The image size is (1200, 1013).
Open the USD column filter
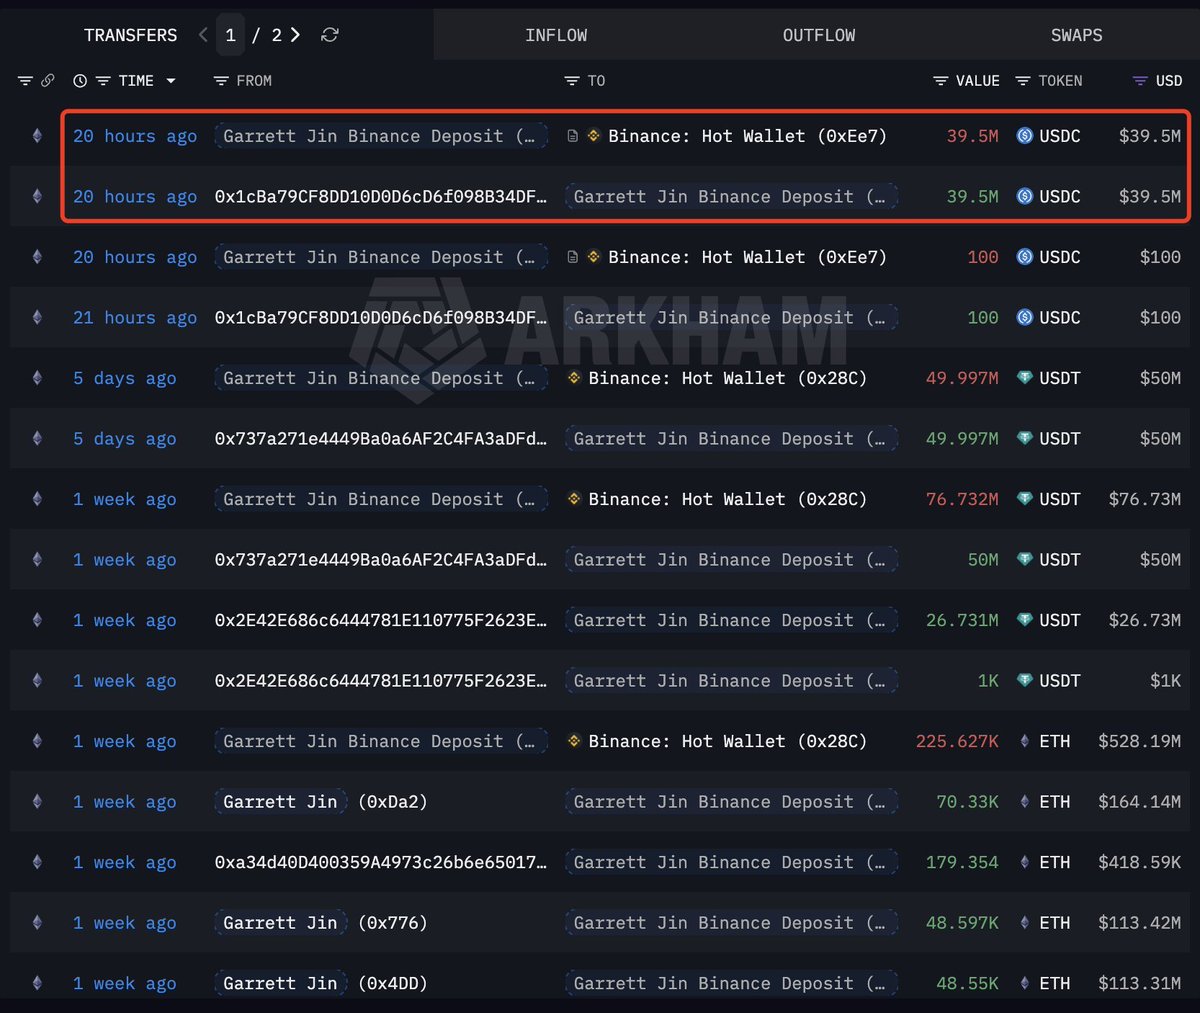1140,81
